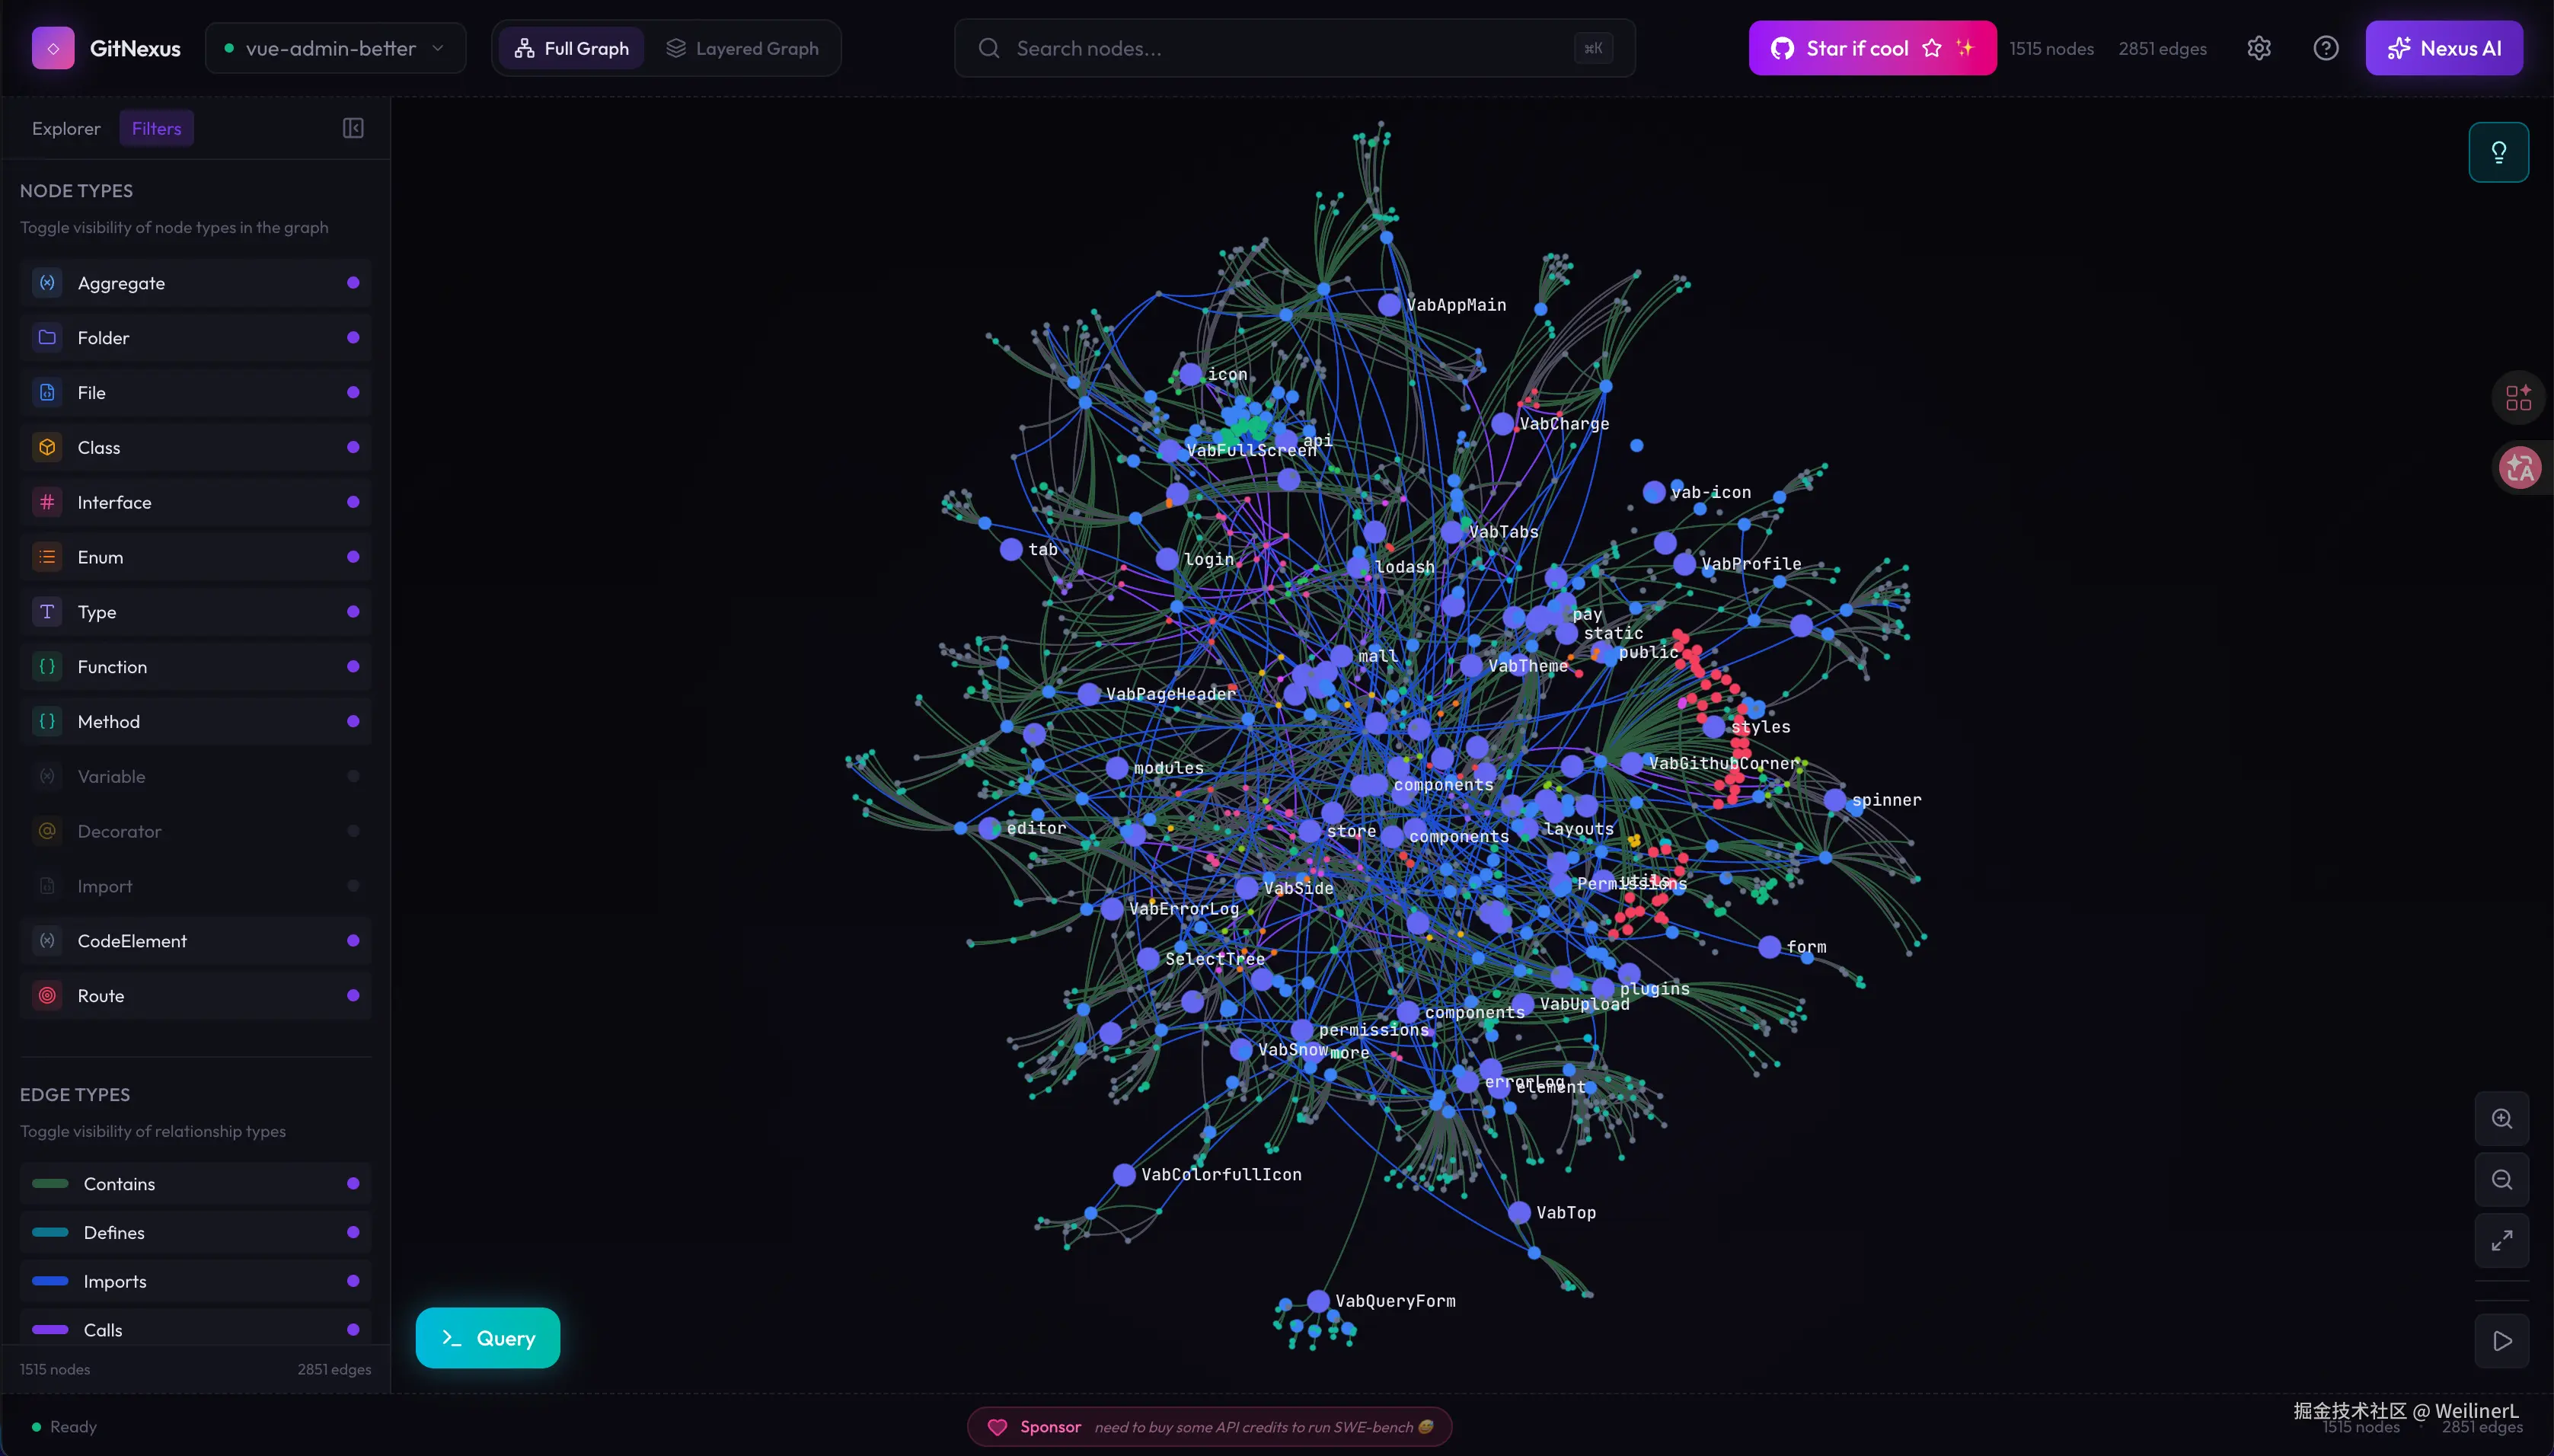Click the Aggregate type icon

coord(47,283)
